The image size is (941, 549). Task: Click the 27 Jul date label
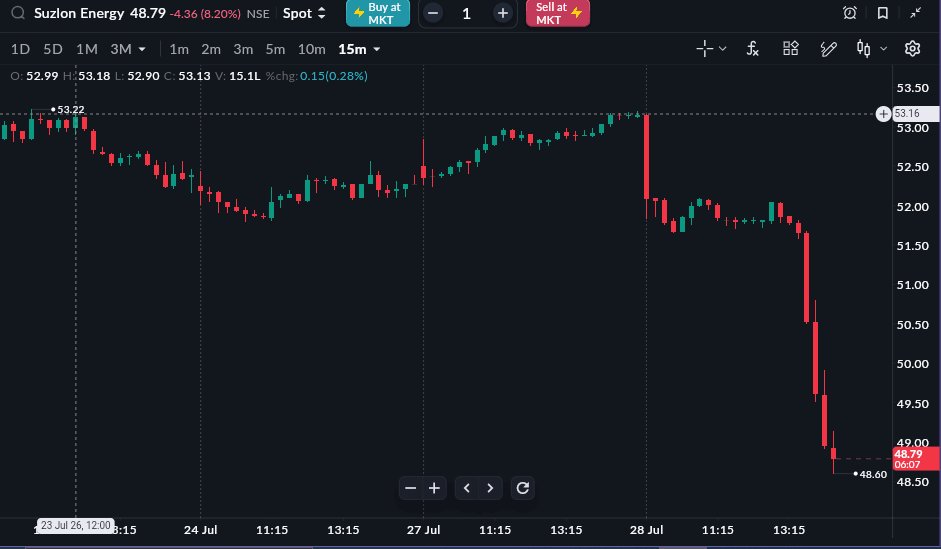point(423,530)
